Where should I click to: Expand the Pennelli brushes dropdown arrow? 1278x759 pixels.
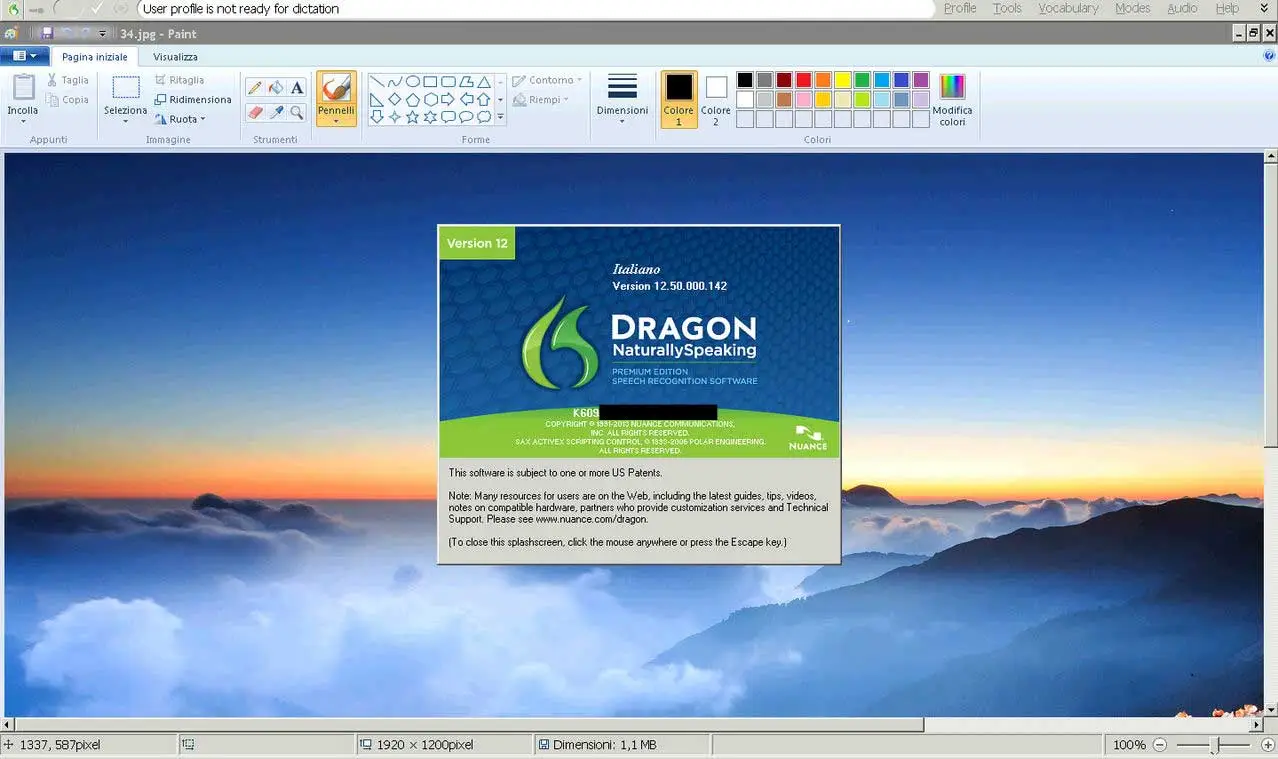tap(336, 121)
